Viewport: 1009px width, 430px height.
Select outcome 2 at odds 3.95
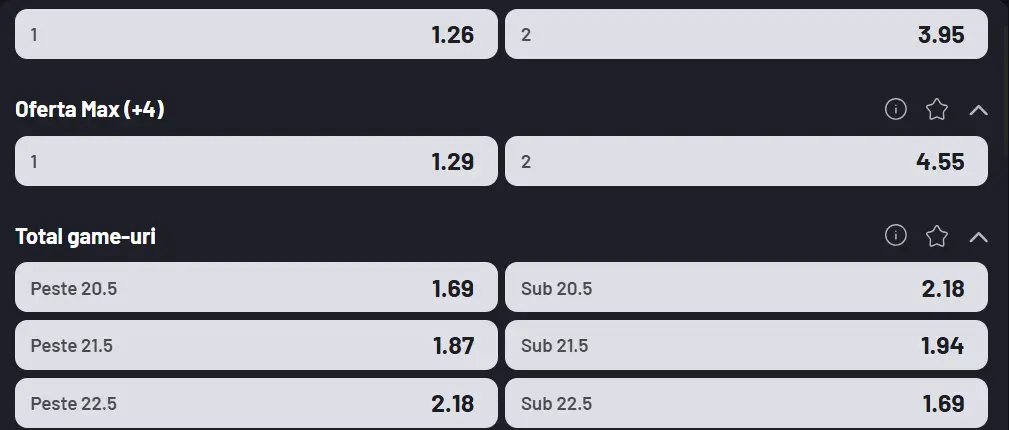pos(746,34)
